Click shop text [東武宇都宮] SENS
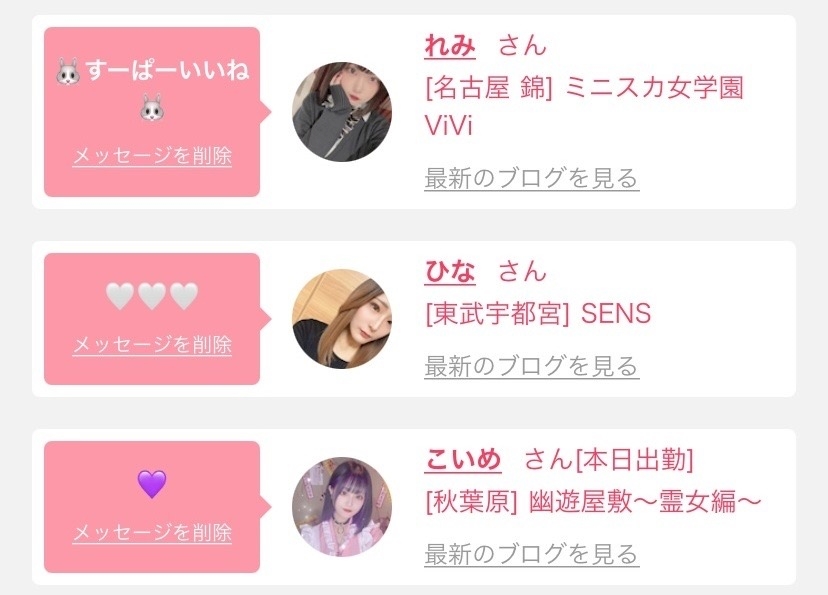 [x=538, y=314]
